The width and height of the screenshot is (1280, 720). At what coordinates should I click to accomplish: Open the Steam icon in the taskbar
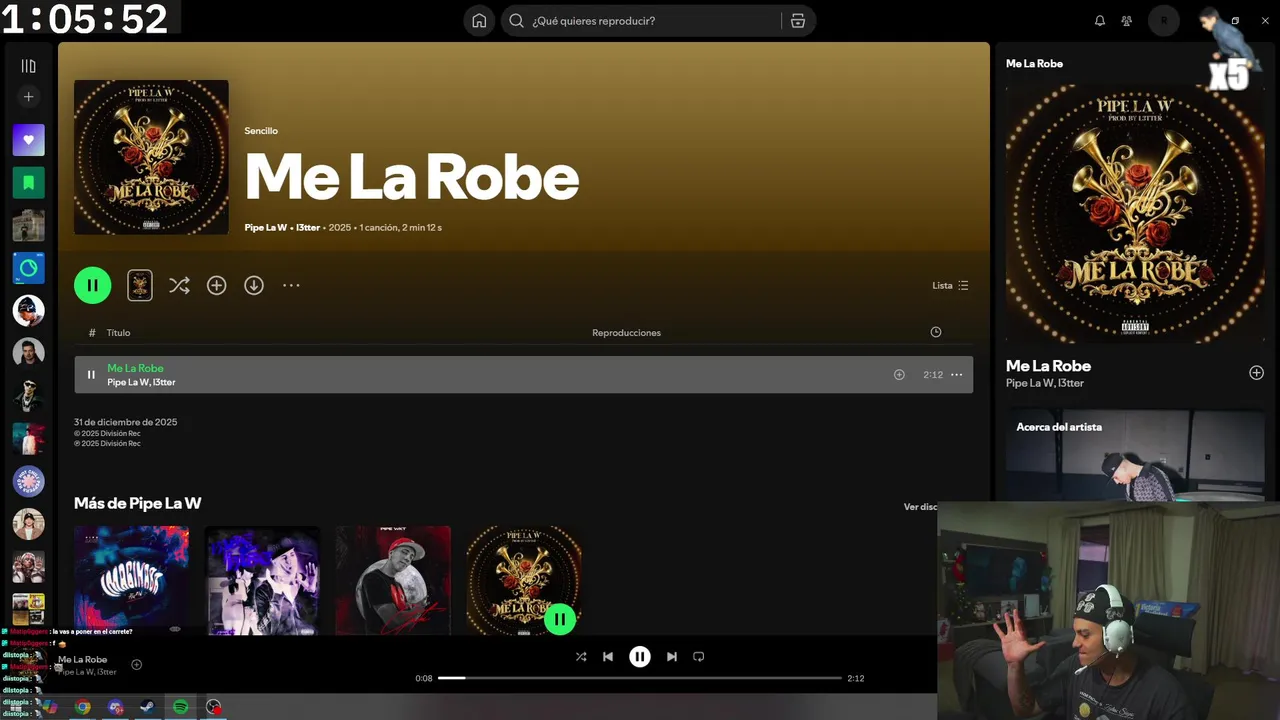click(x=148, y=707)
